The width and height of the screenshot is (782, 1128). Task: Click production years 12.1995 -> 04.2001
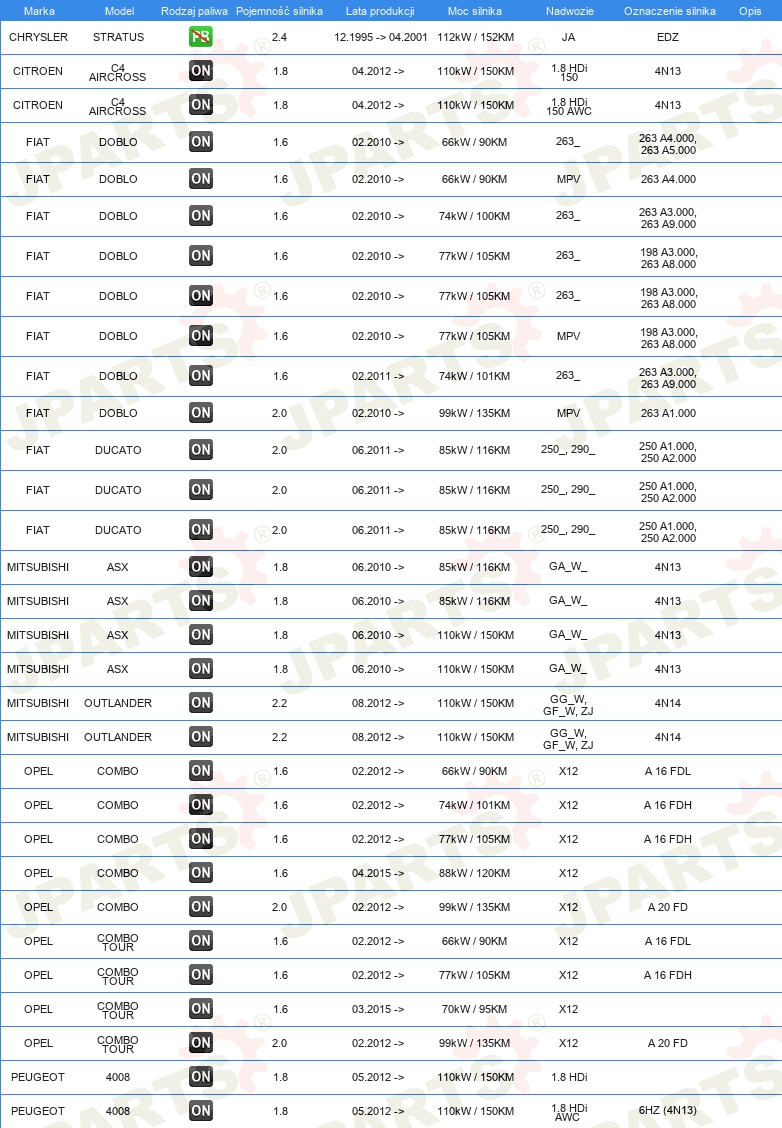pyautogui.click(x=381, y=37)
